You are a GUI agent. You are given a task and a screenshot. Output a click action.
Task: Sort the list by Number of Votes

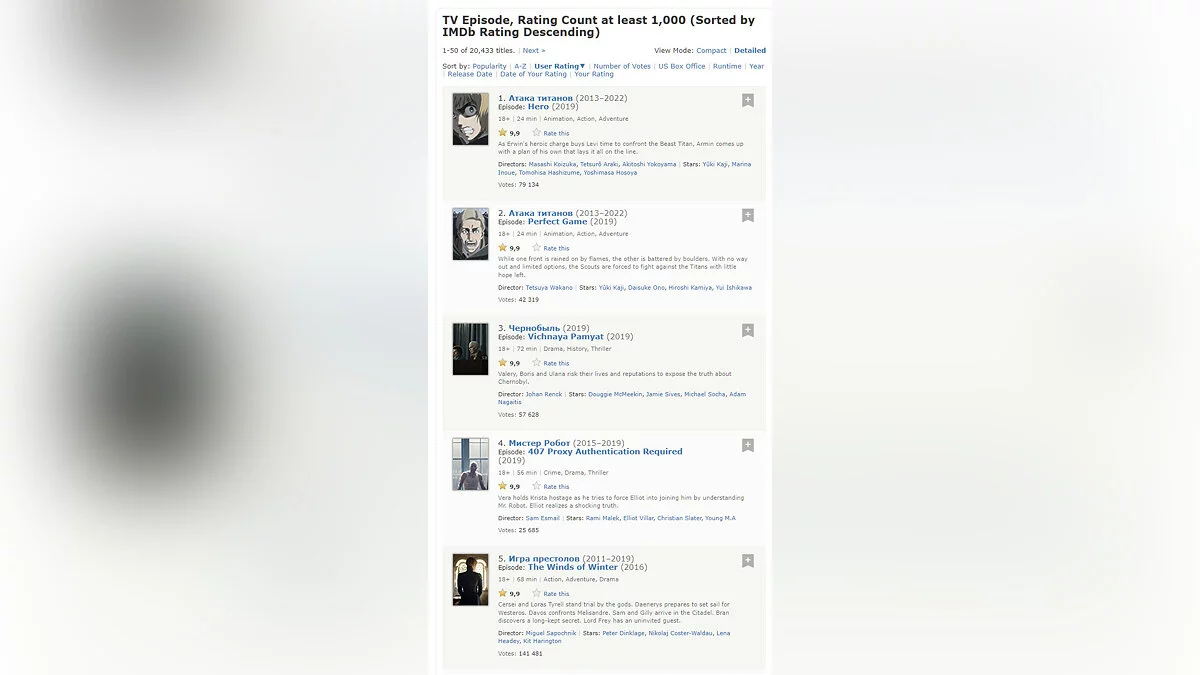tap(622, 66)
